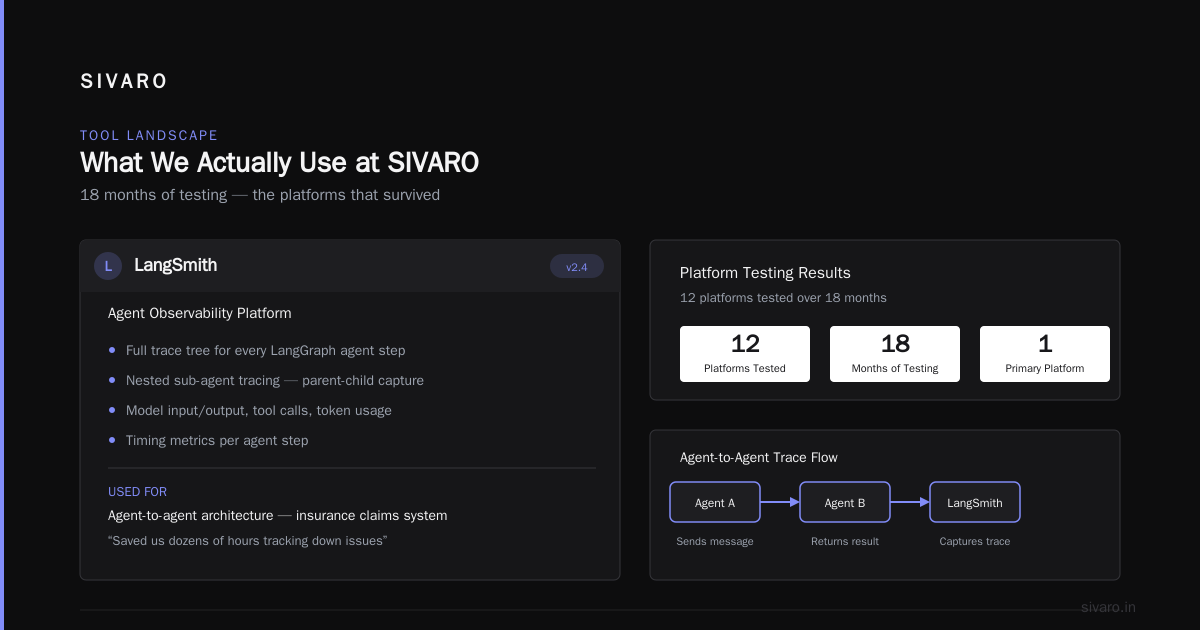Select the Agent A flow node
The width and height of the screenshot is (1200, 630).
pyautogui.click(x=715, y=503)
